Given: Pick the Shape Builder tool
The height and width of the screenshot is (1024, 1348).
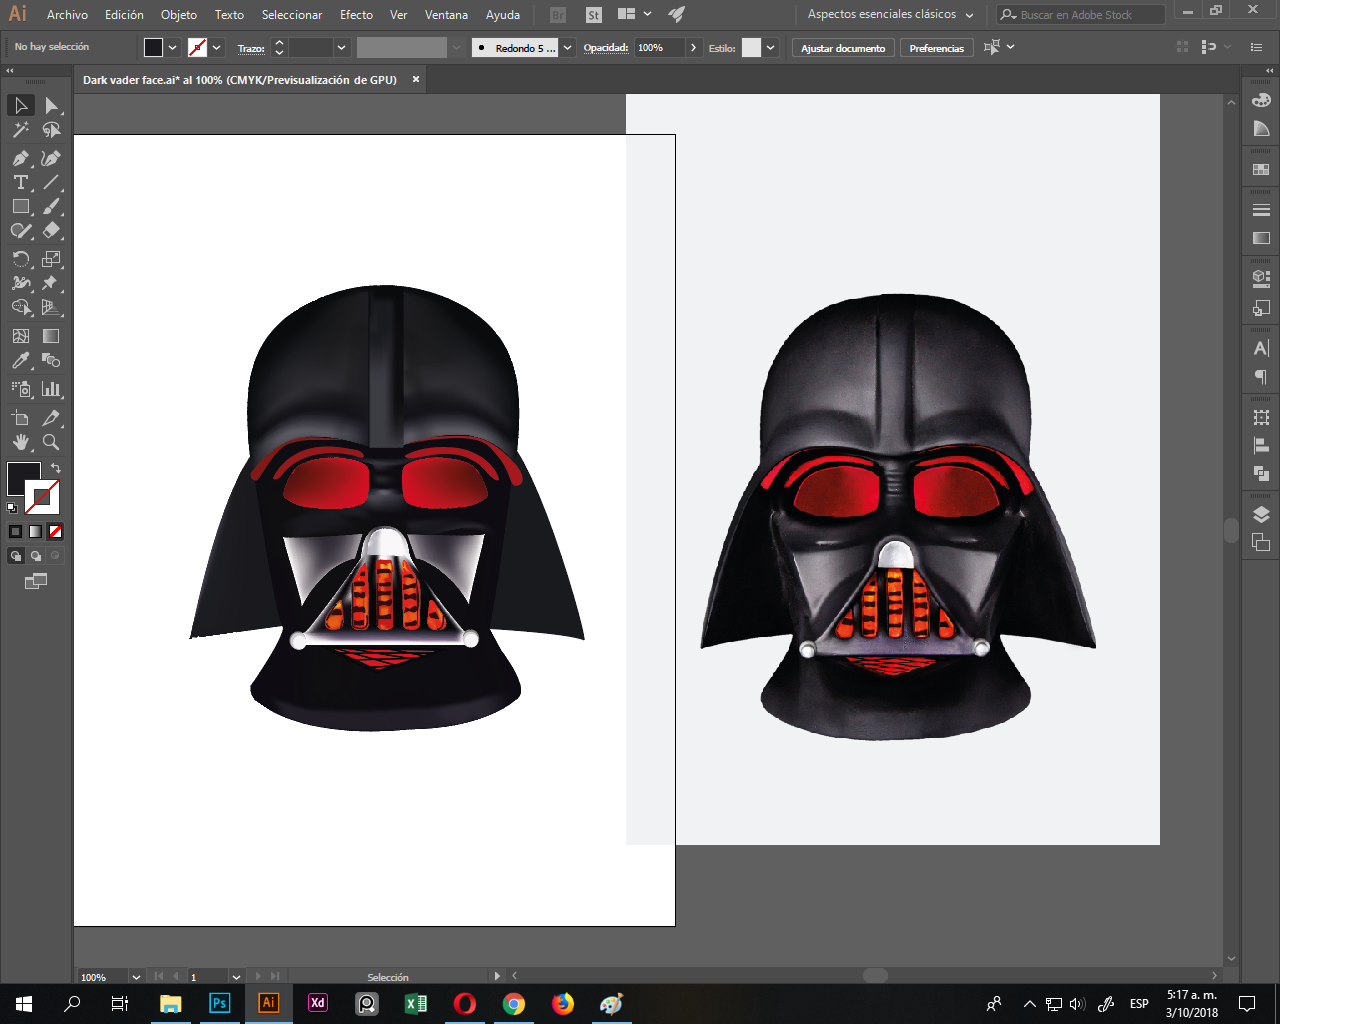Looking at the screenshot, I should 21,307.
